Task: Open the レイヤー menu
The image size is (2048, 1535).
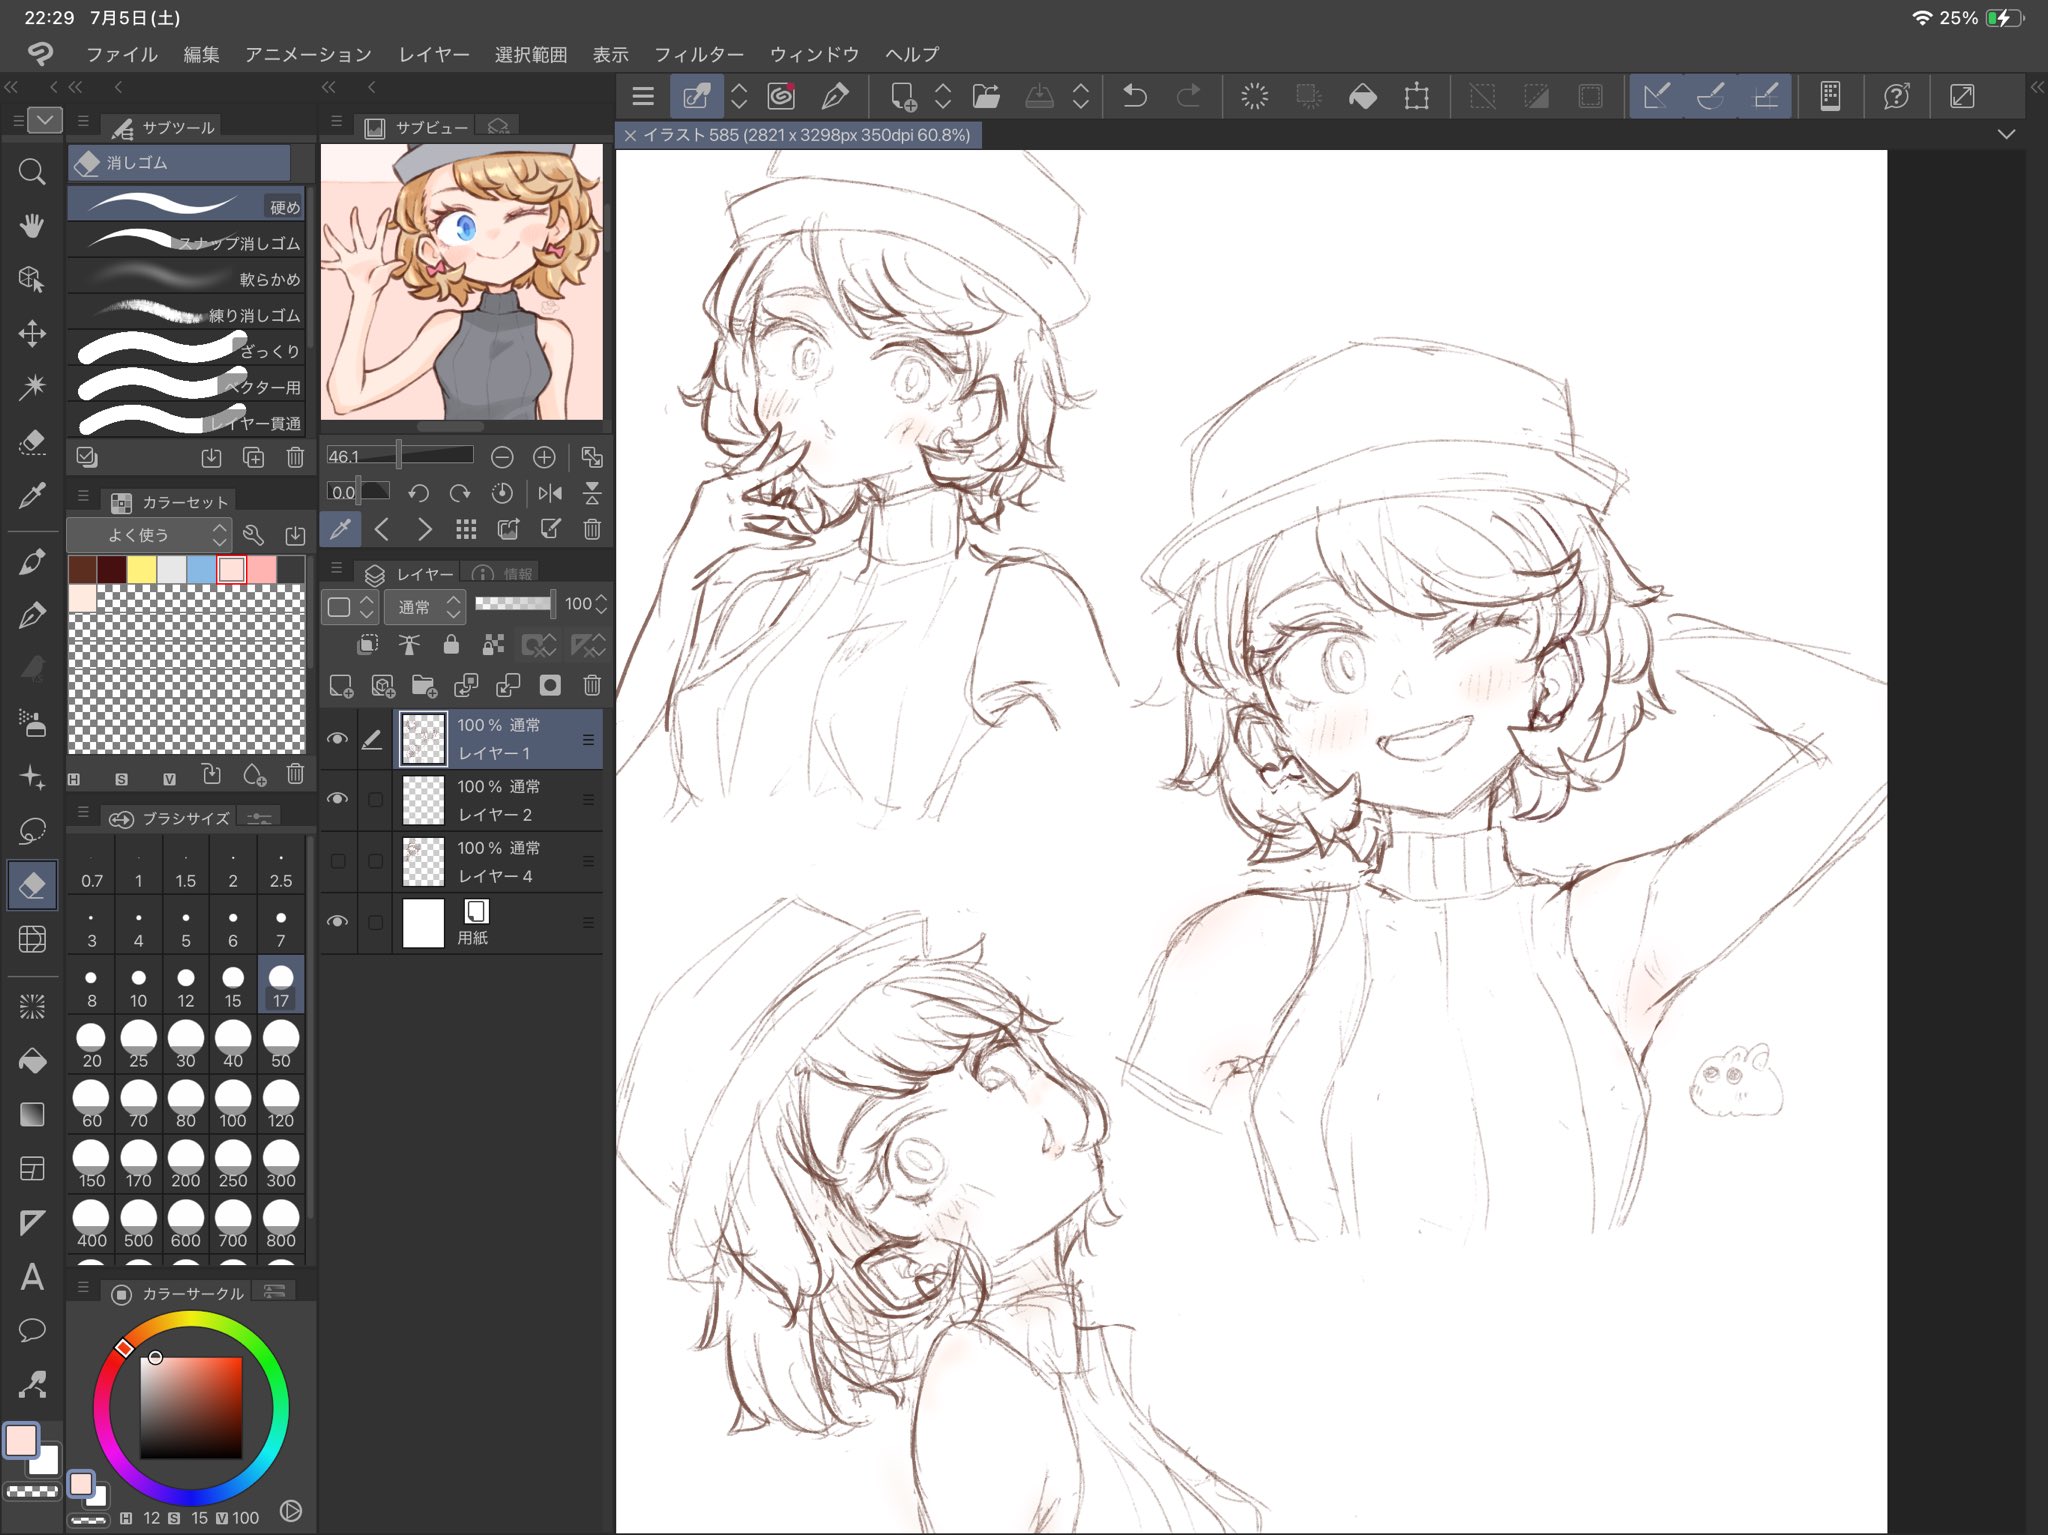Action: pyautogui.click(x=433, y=54)
